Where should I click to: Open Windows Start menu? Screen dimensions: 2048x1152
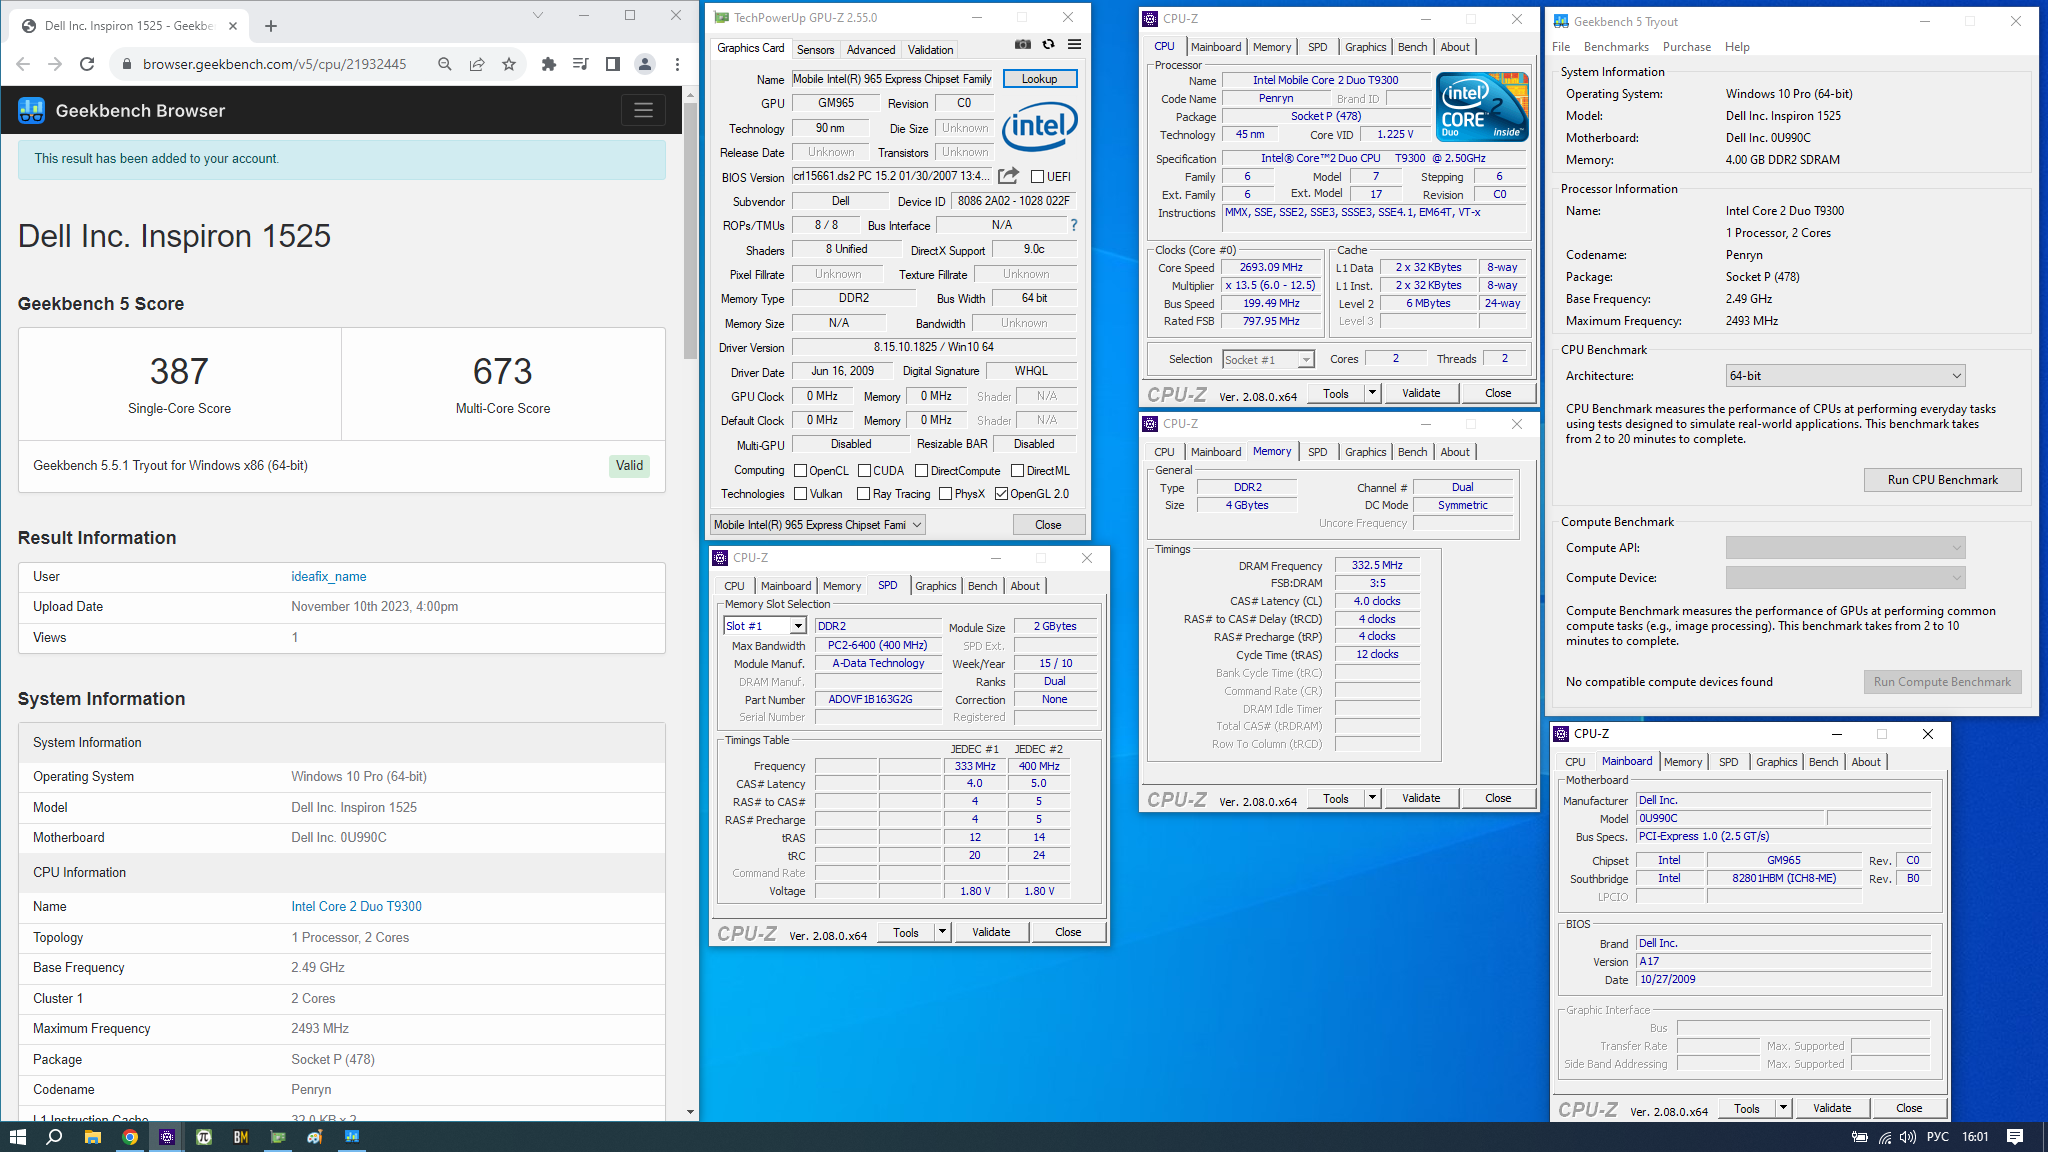click(17, 1137)
